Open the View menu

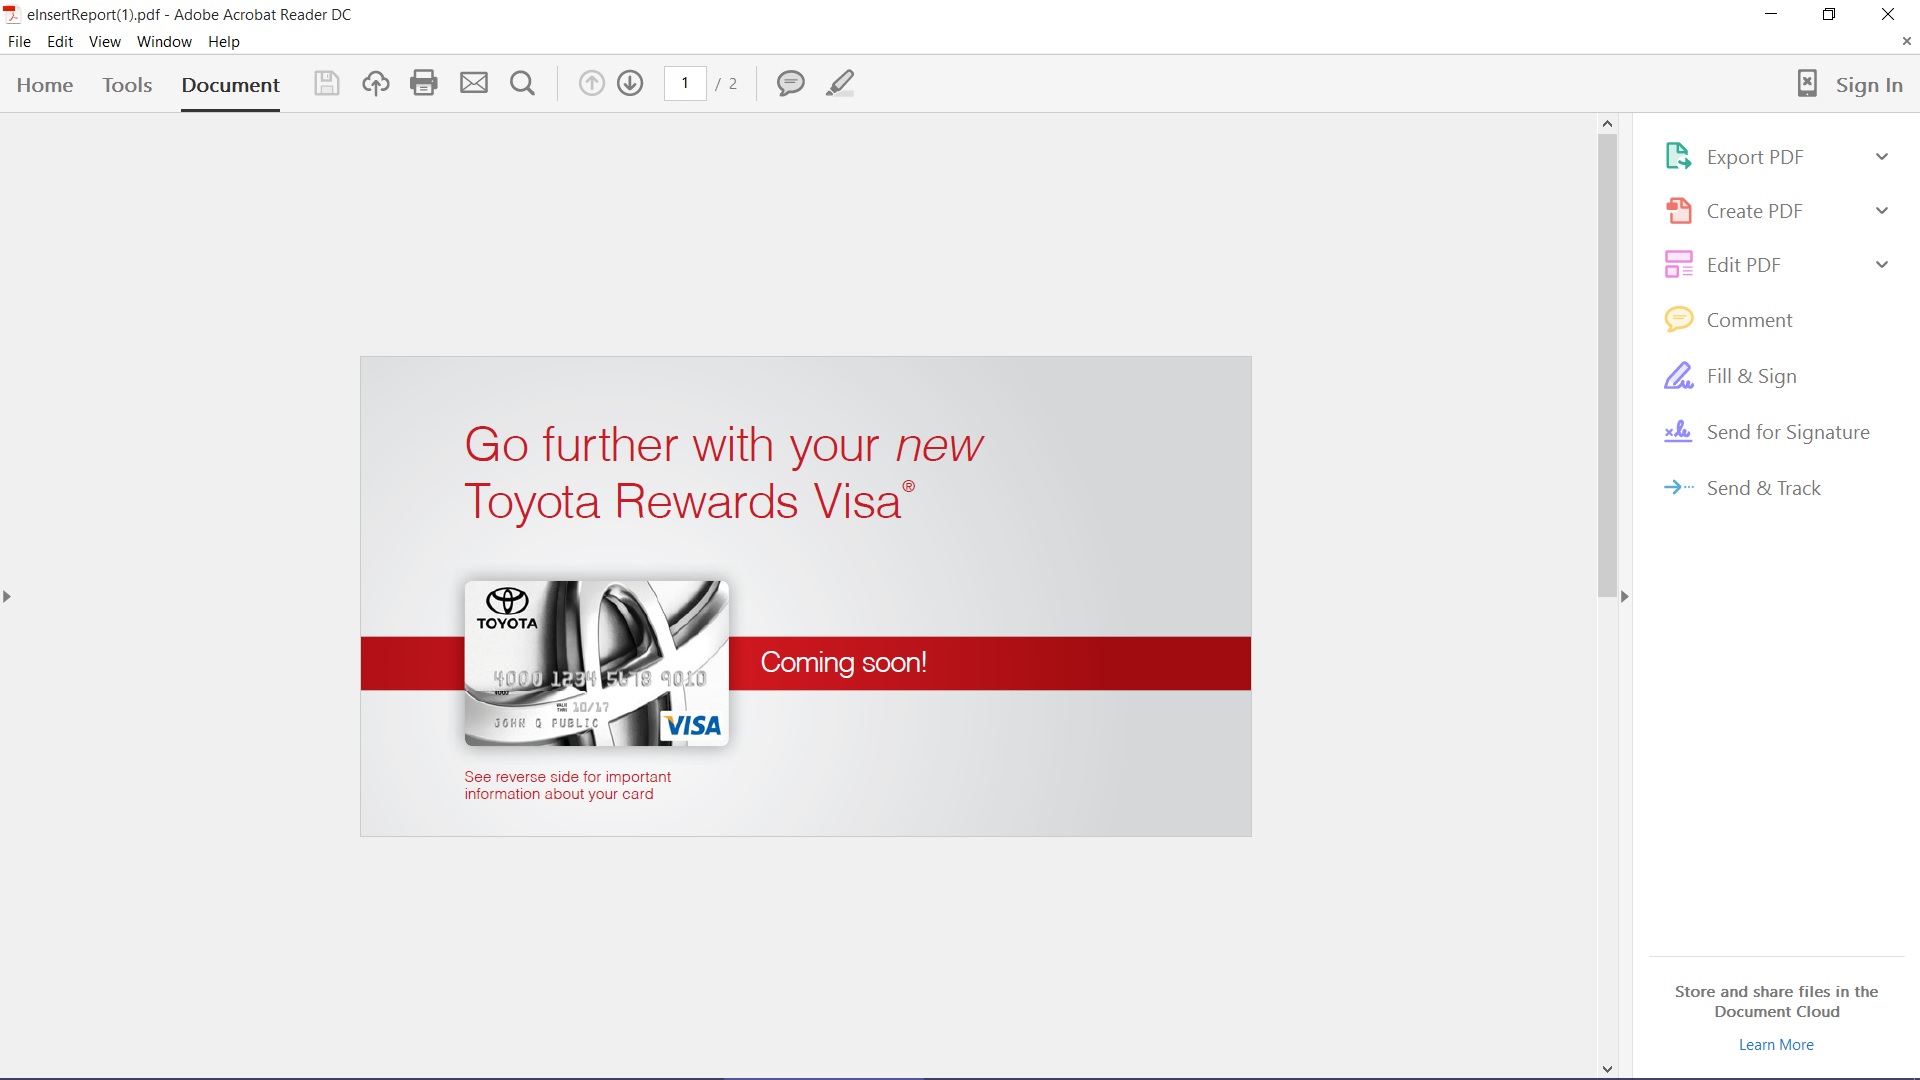pyautogui.click(x=104, y=42)
